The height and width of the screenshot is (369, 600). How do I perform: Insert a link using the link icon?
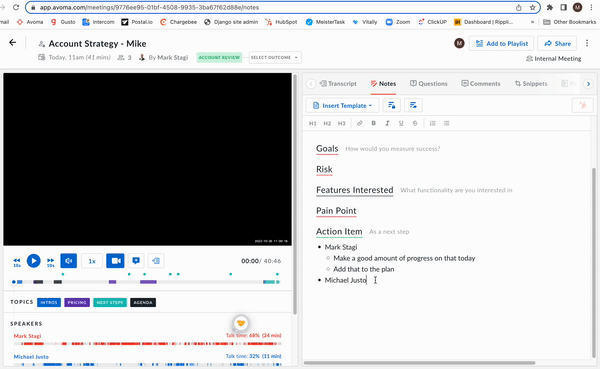click(x=359, y=123)
